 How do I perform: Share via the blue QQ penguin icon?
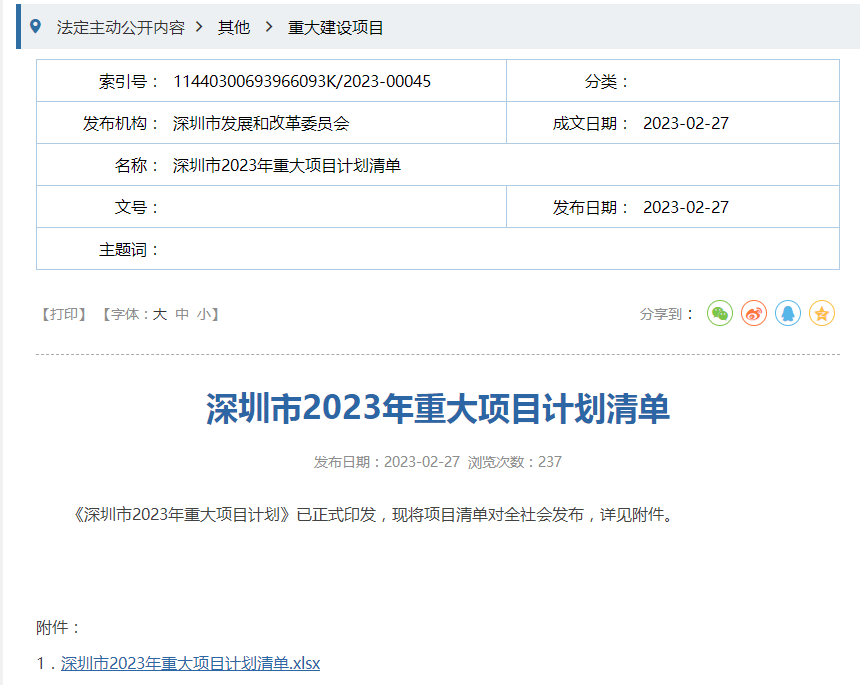(788, 314)
